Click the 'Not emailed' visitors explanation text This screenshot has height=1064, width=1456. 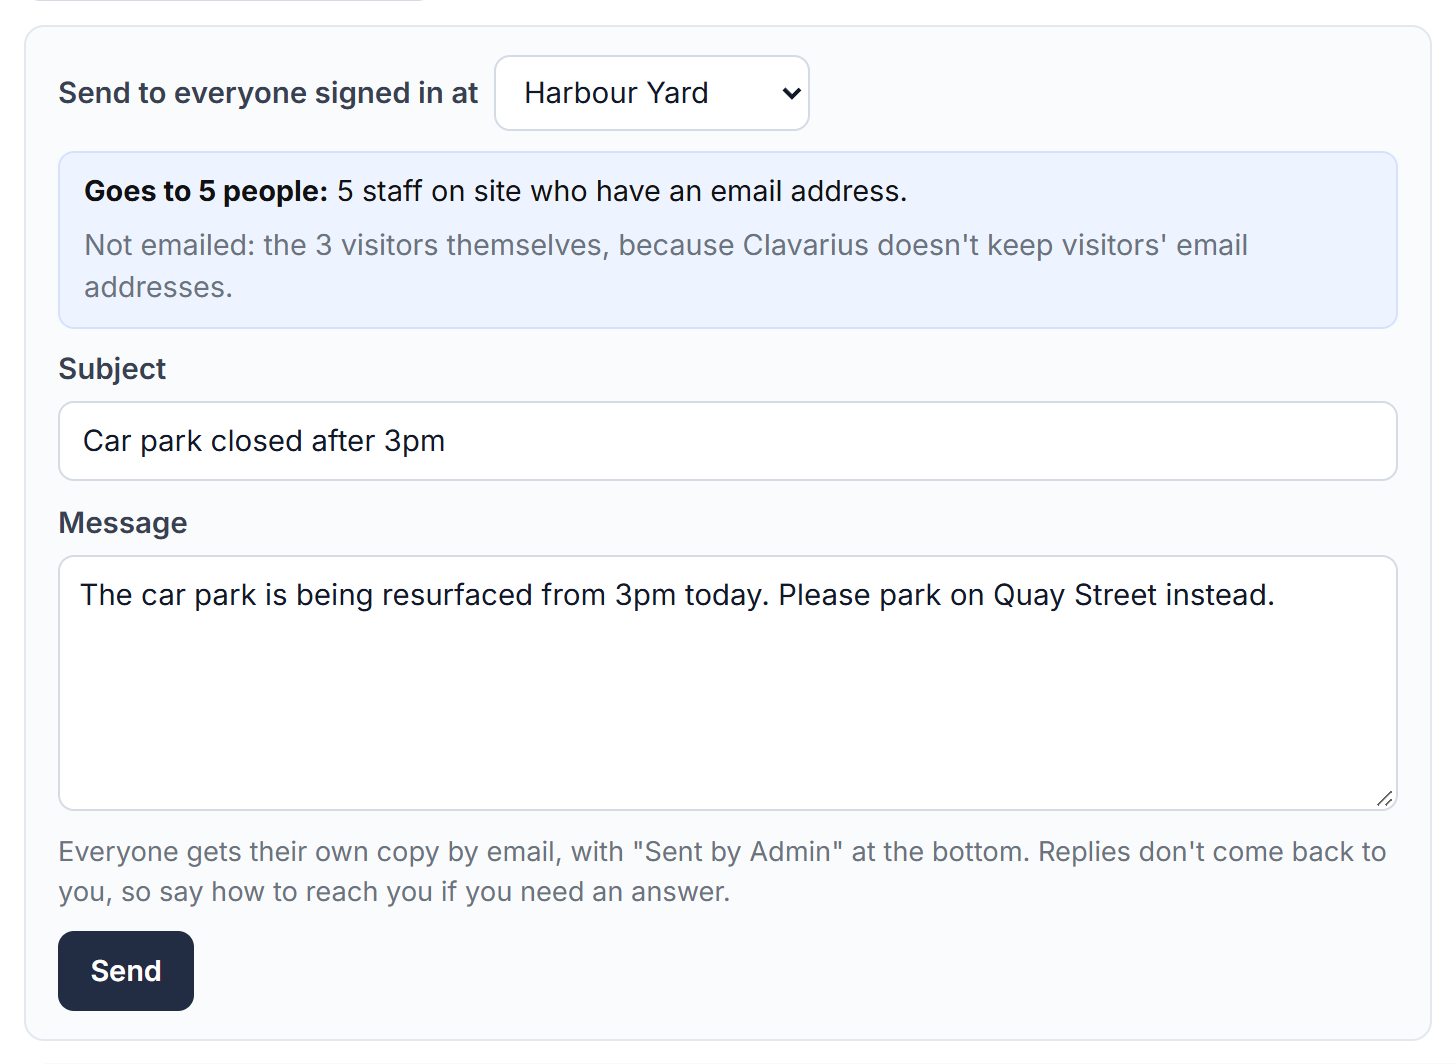click(666, 266)
